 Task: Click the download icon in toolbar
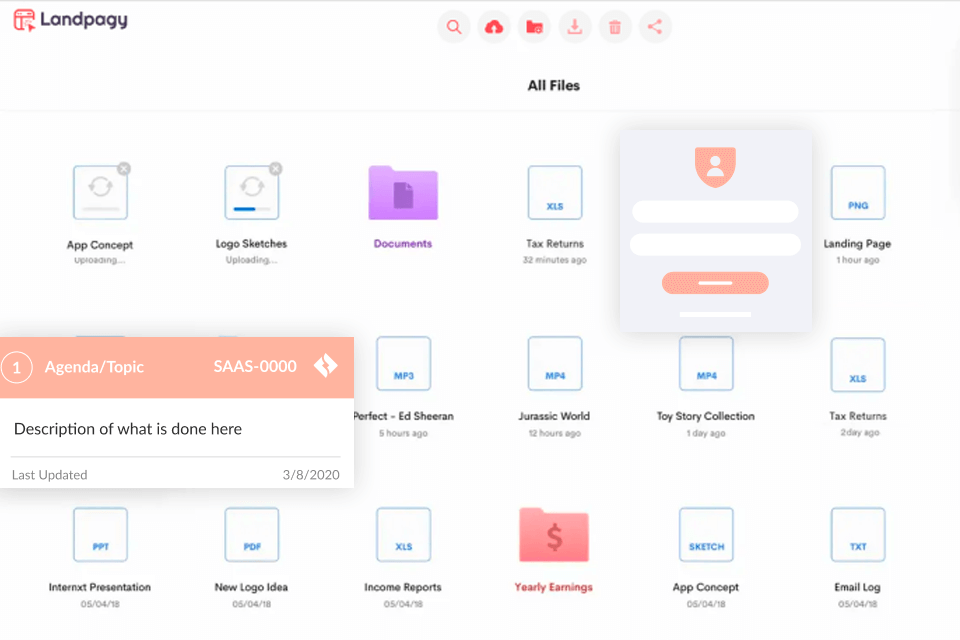(x=574, y=27)
